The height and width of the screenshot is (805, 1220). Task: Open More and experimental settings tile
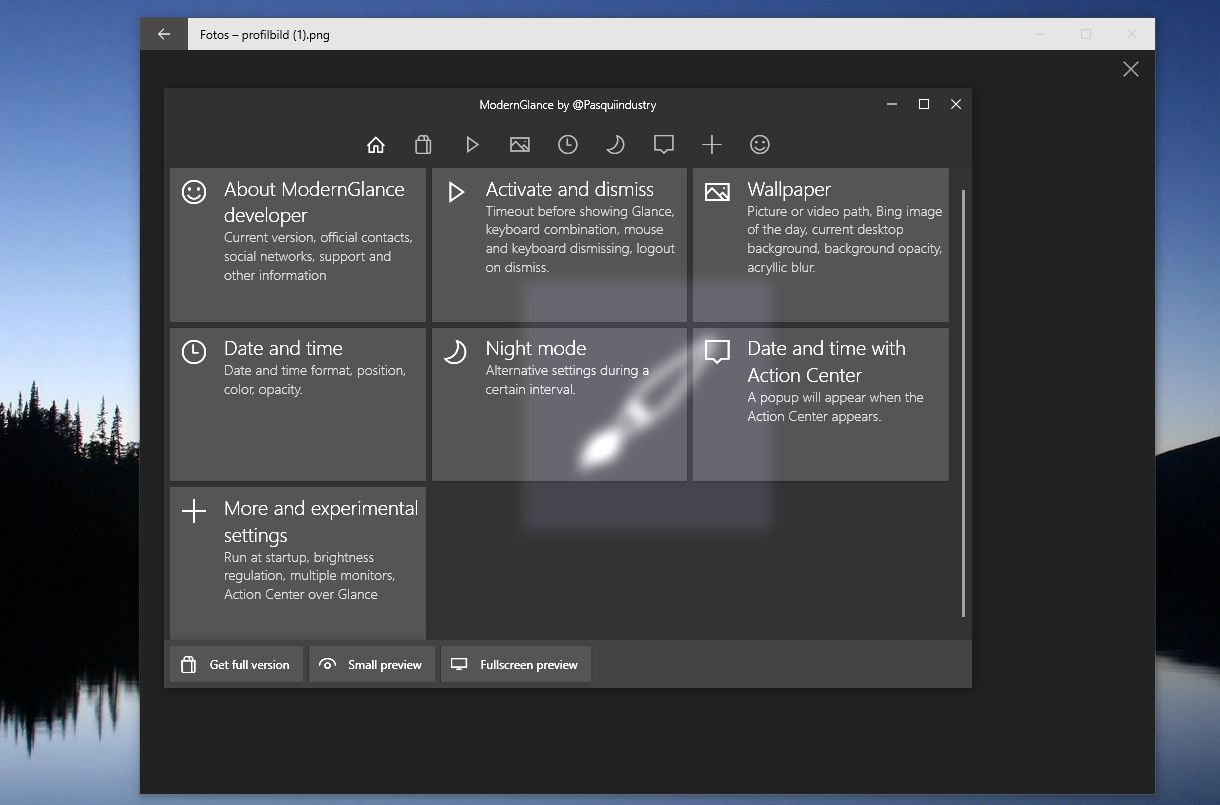click(x=298, y=563)
